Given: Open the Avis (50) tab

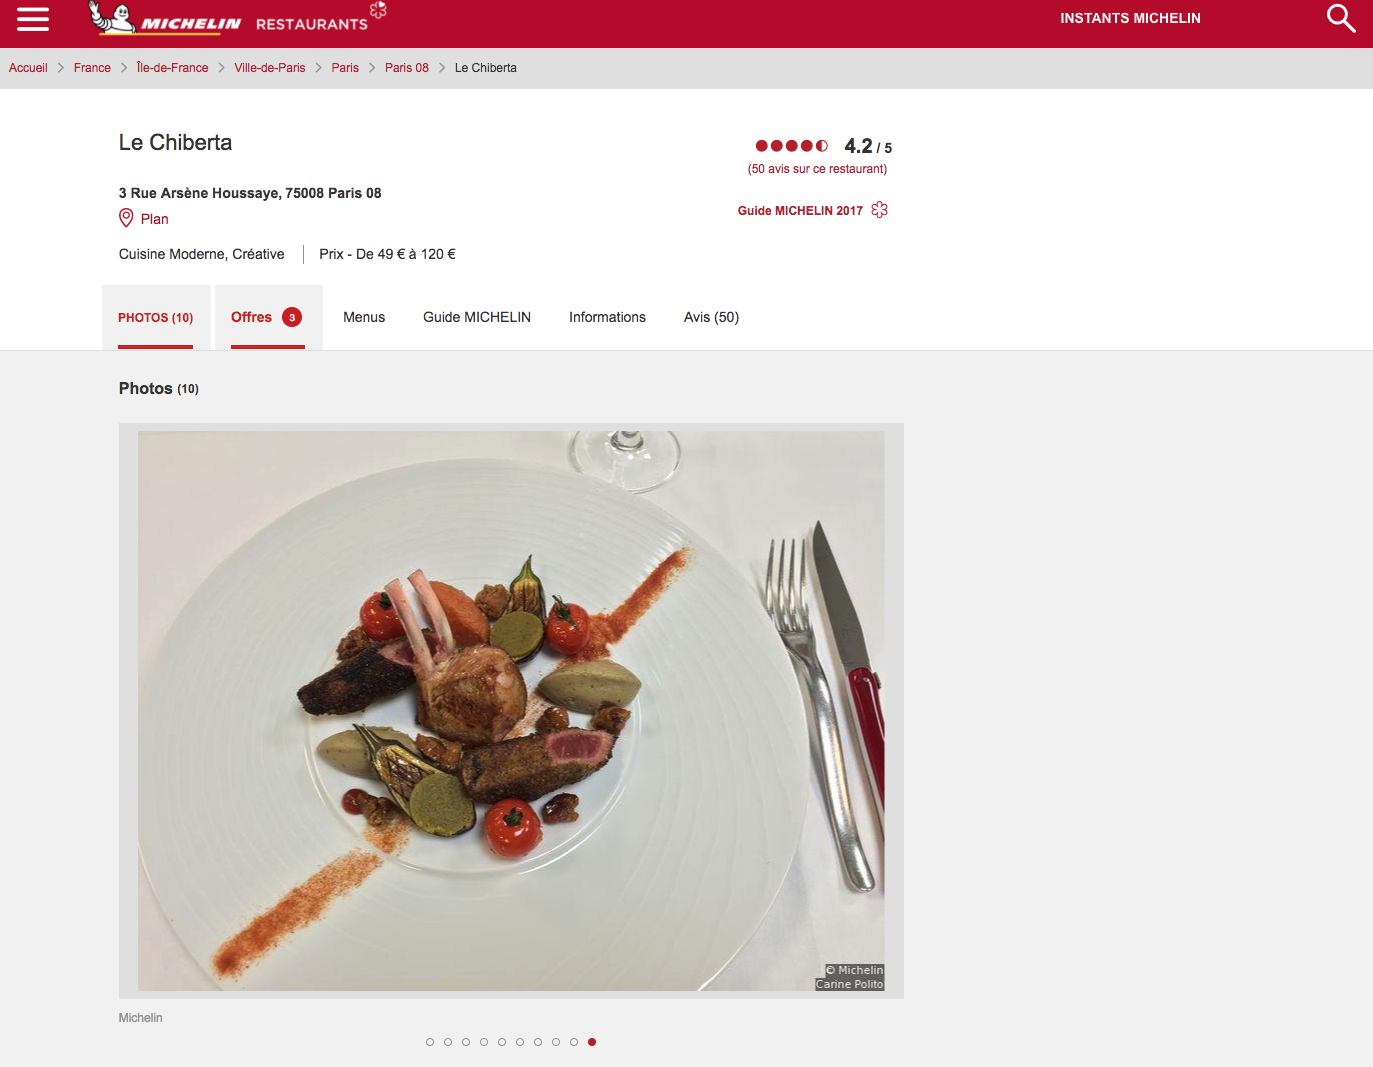Looking at the screenshot, I should pyautogui.click(x=711, y=317).
